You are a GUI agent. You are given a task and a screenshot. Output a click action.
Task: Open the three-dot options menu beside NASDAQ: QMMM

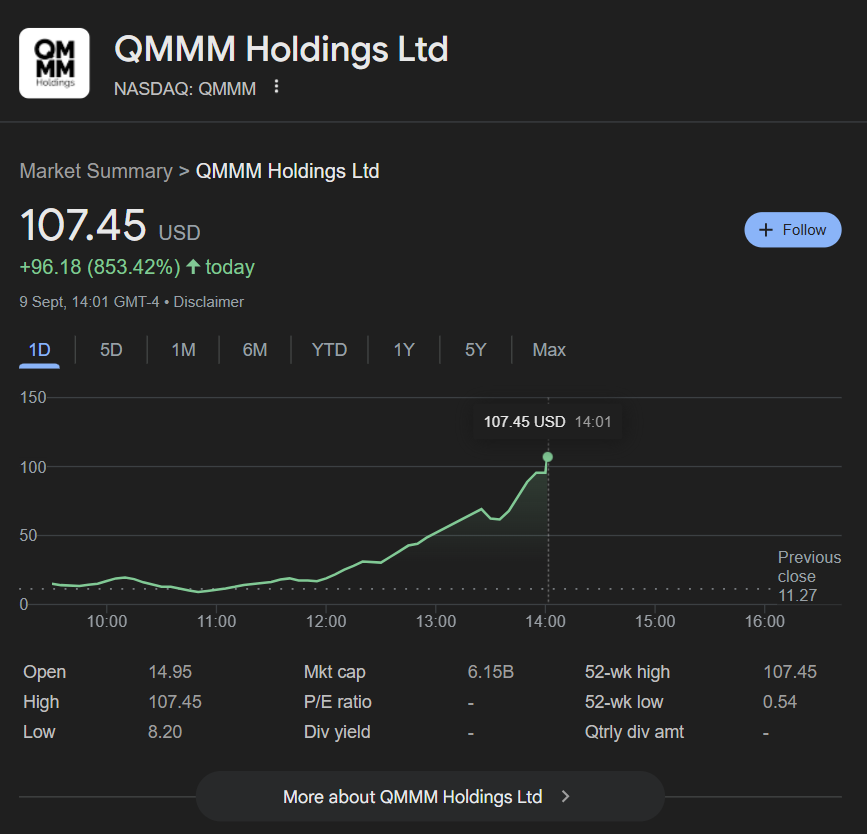(276, 87)
